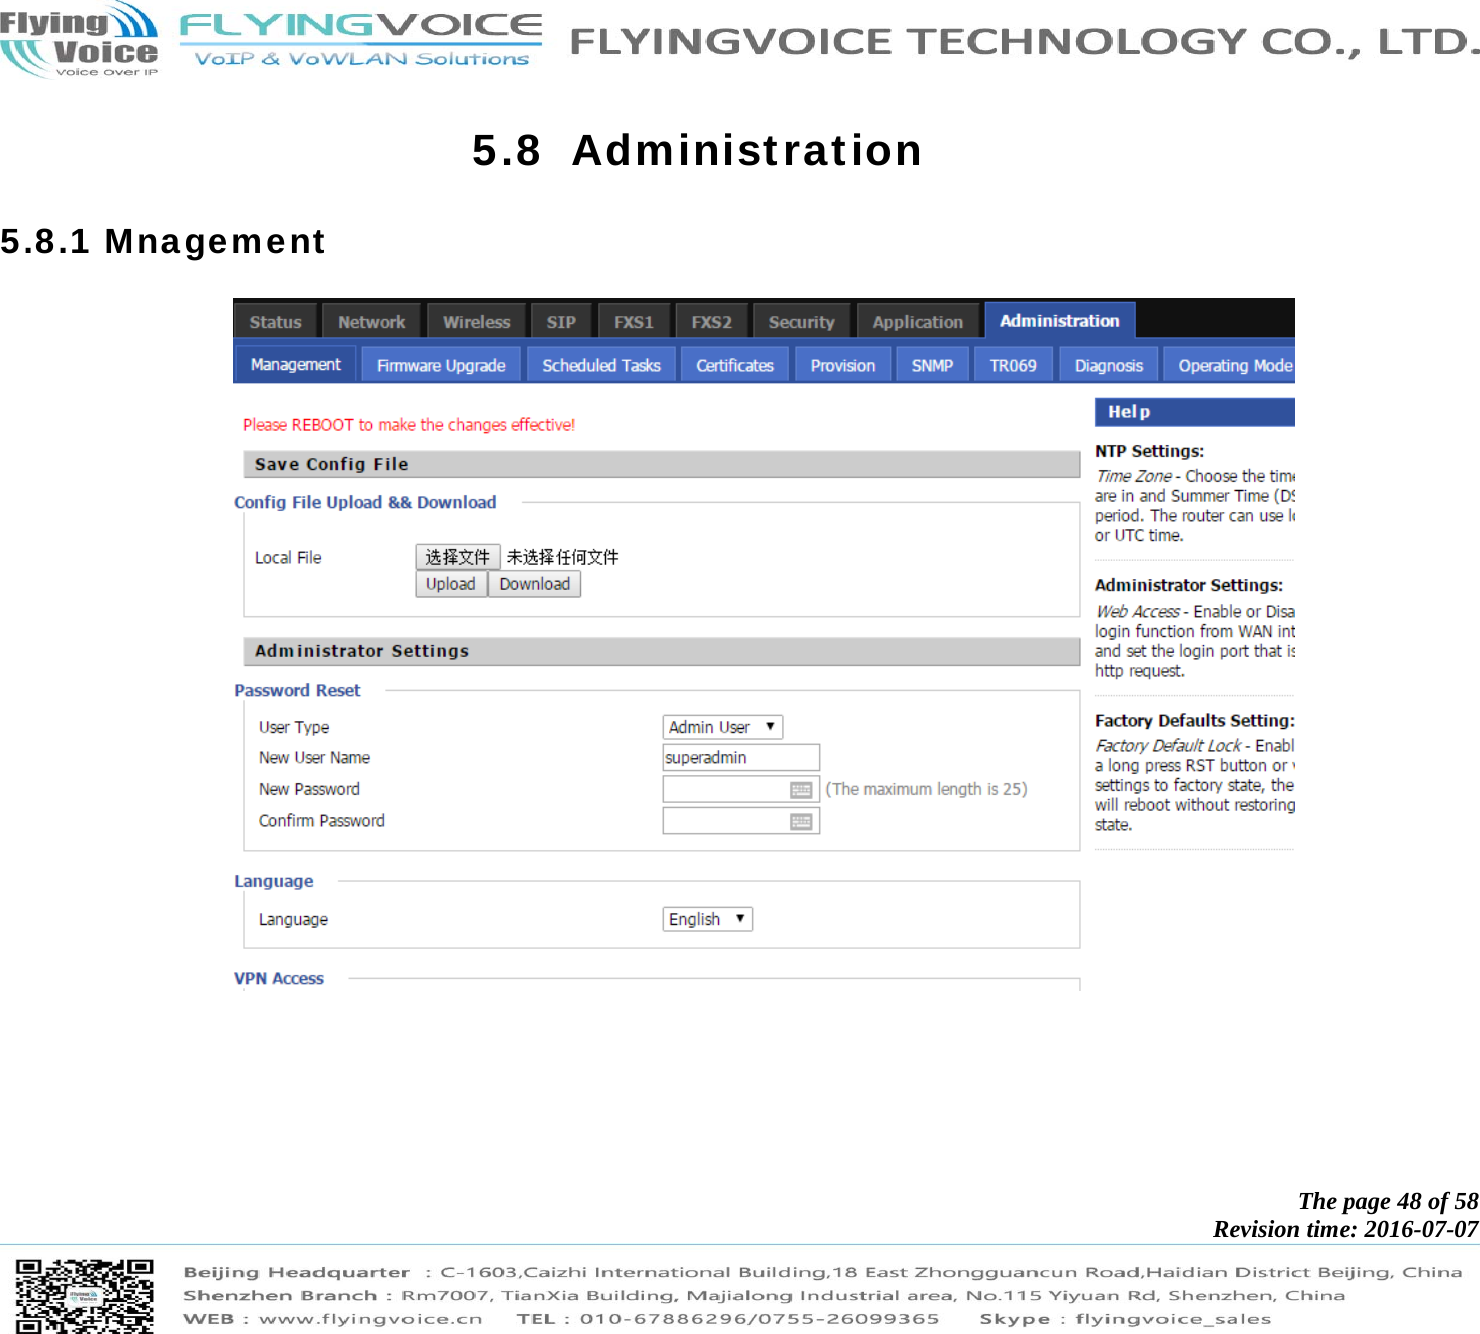Open the Firmware Upgrade sub-tab

[441, 366]
